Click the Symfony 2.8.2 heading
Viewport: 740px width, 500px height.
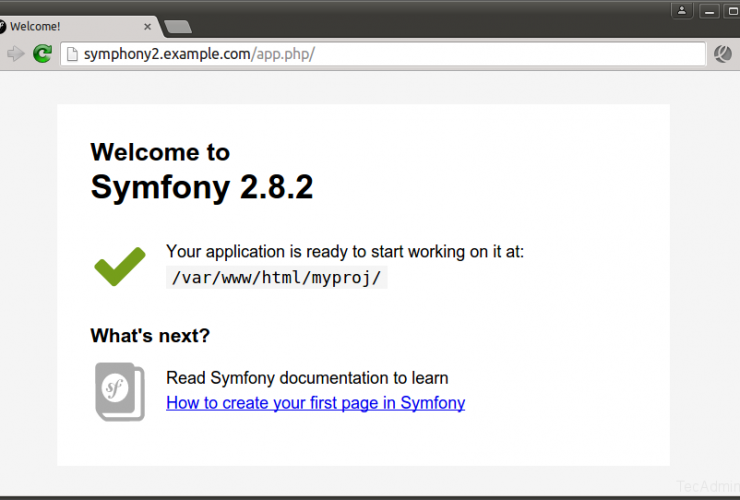pos(202,187)
